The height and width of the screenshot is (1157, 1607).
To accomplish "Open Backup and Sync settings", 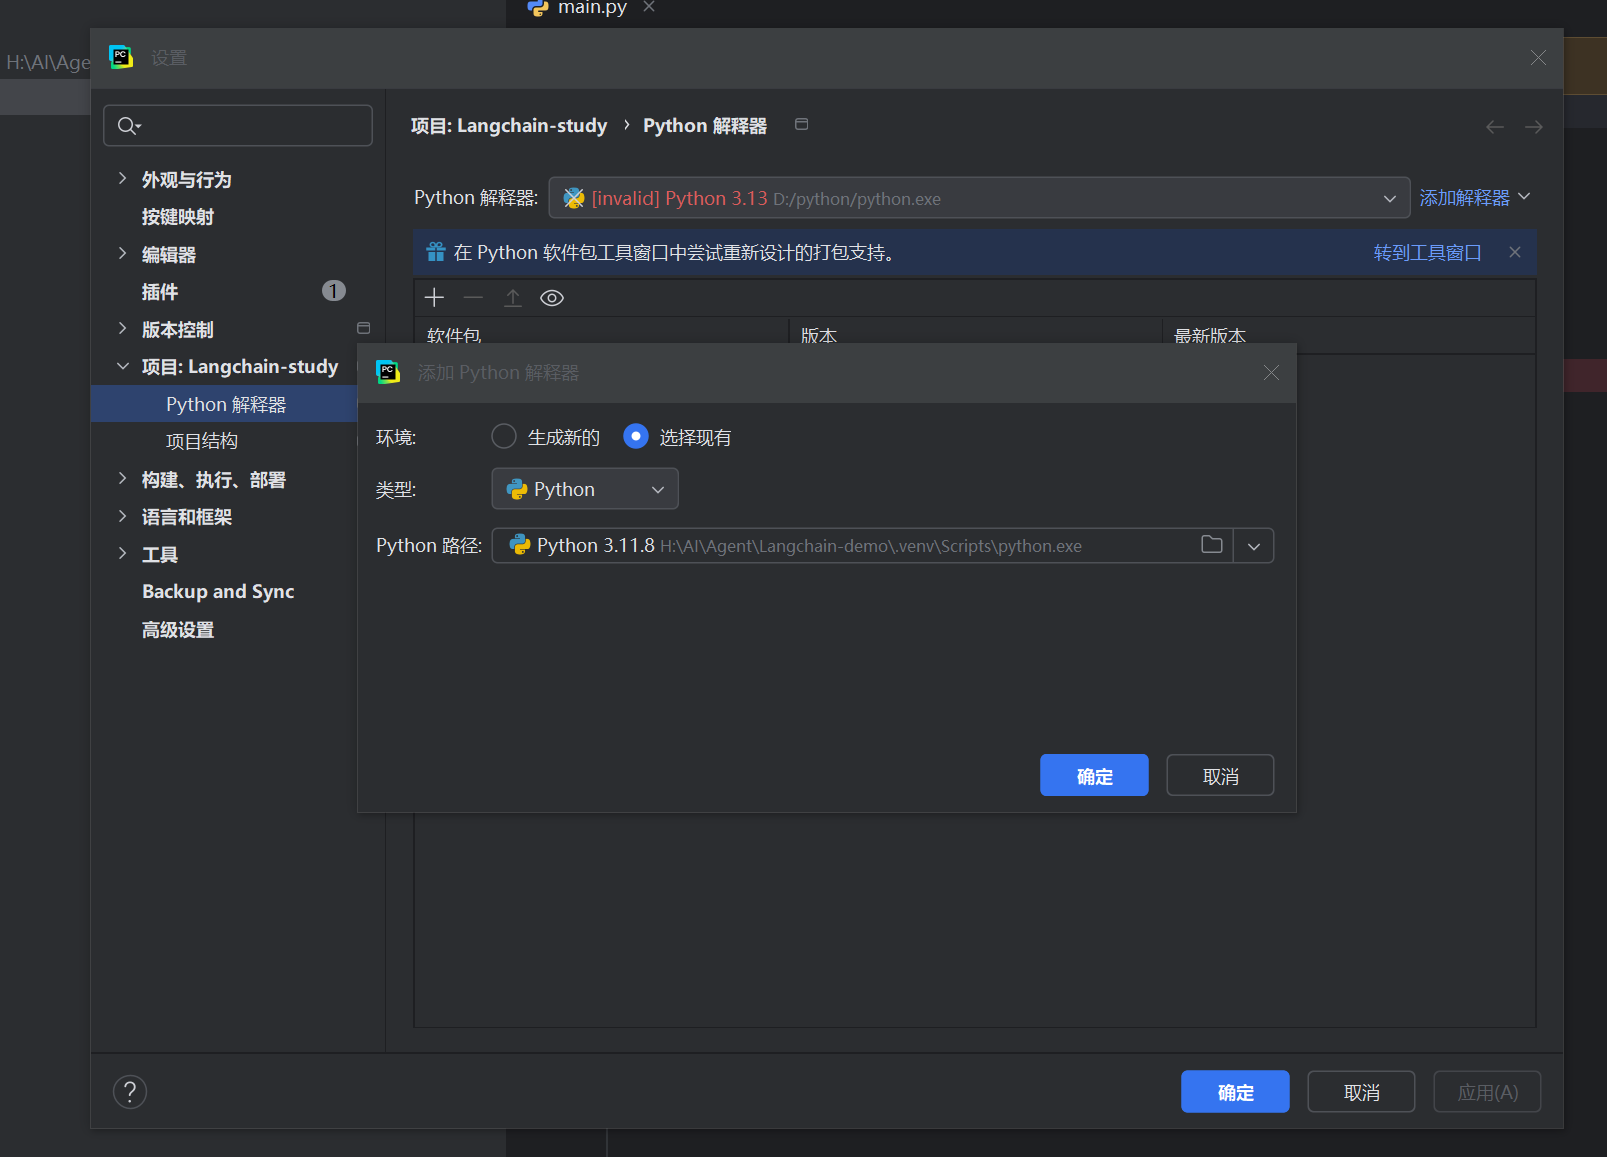I will pos(218,592).
